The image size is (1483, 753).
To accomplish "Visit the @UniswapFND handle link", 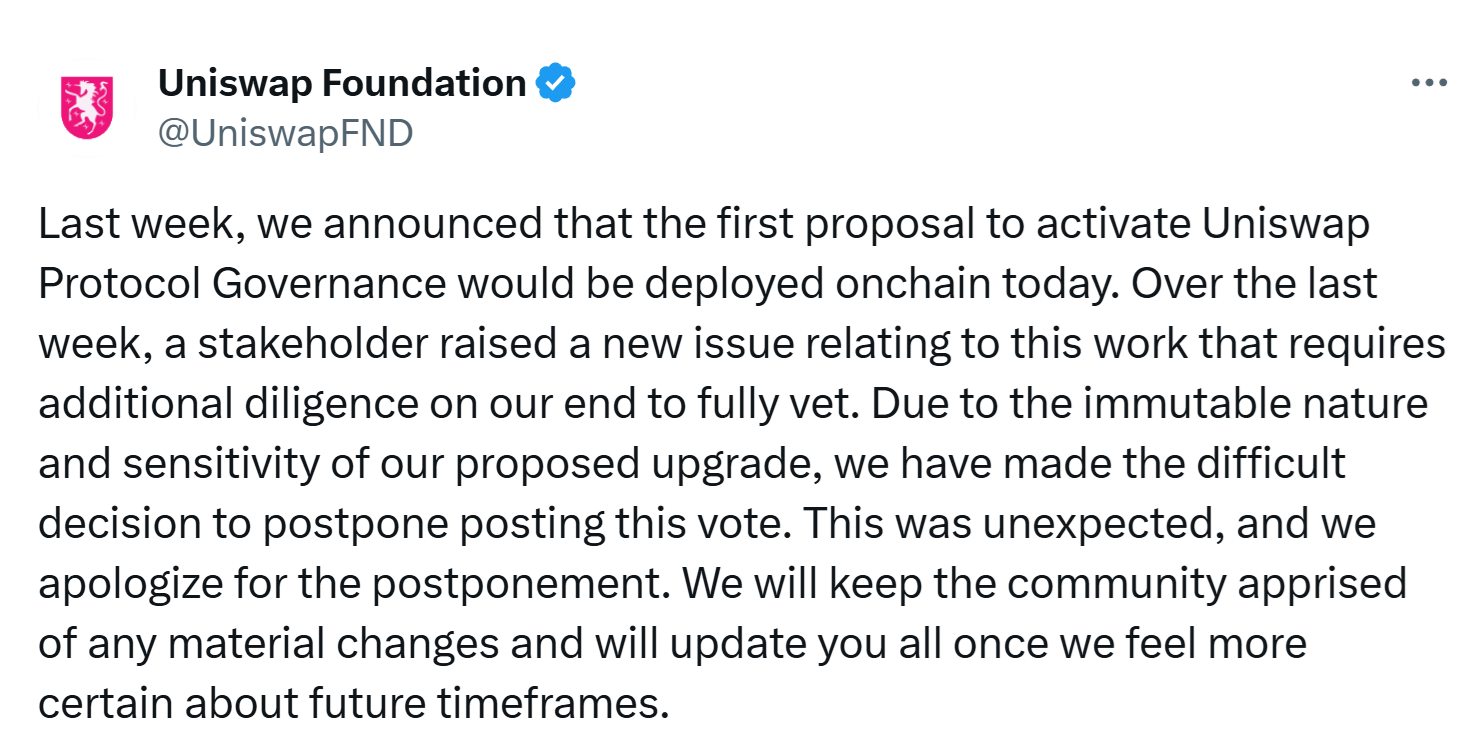I will tap(285, 133).
